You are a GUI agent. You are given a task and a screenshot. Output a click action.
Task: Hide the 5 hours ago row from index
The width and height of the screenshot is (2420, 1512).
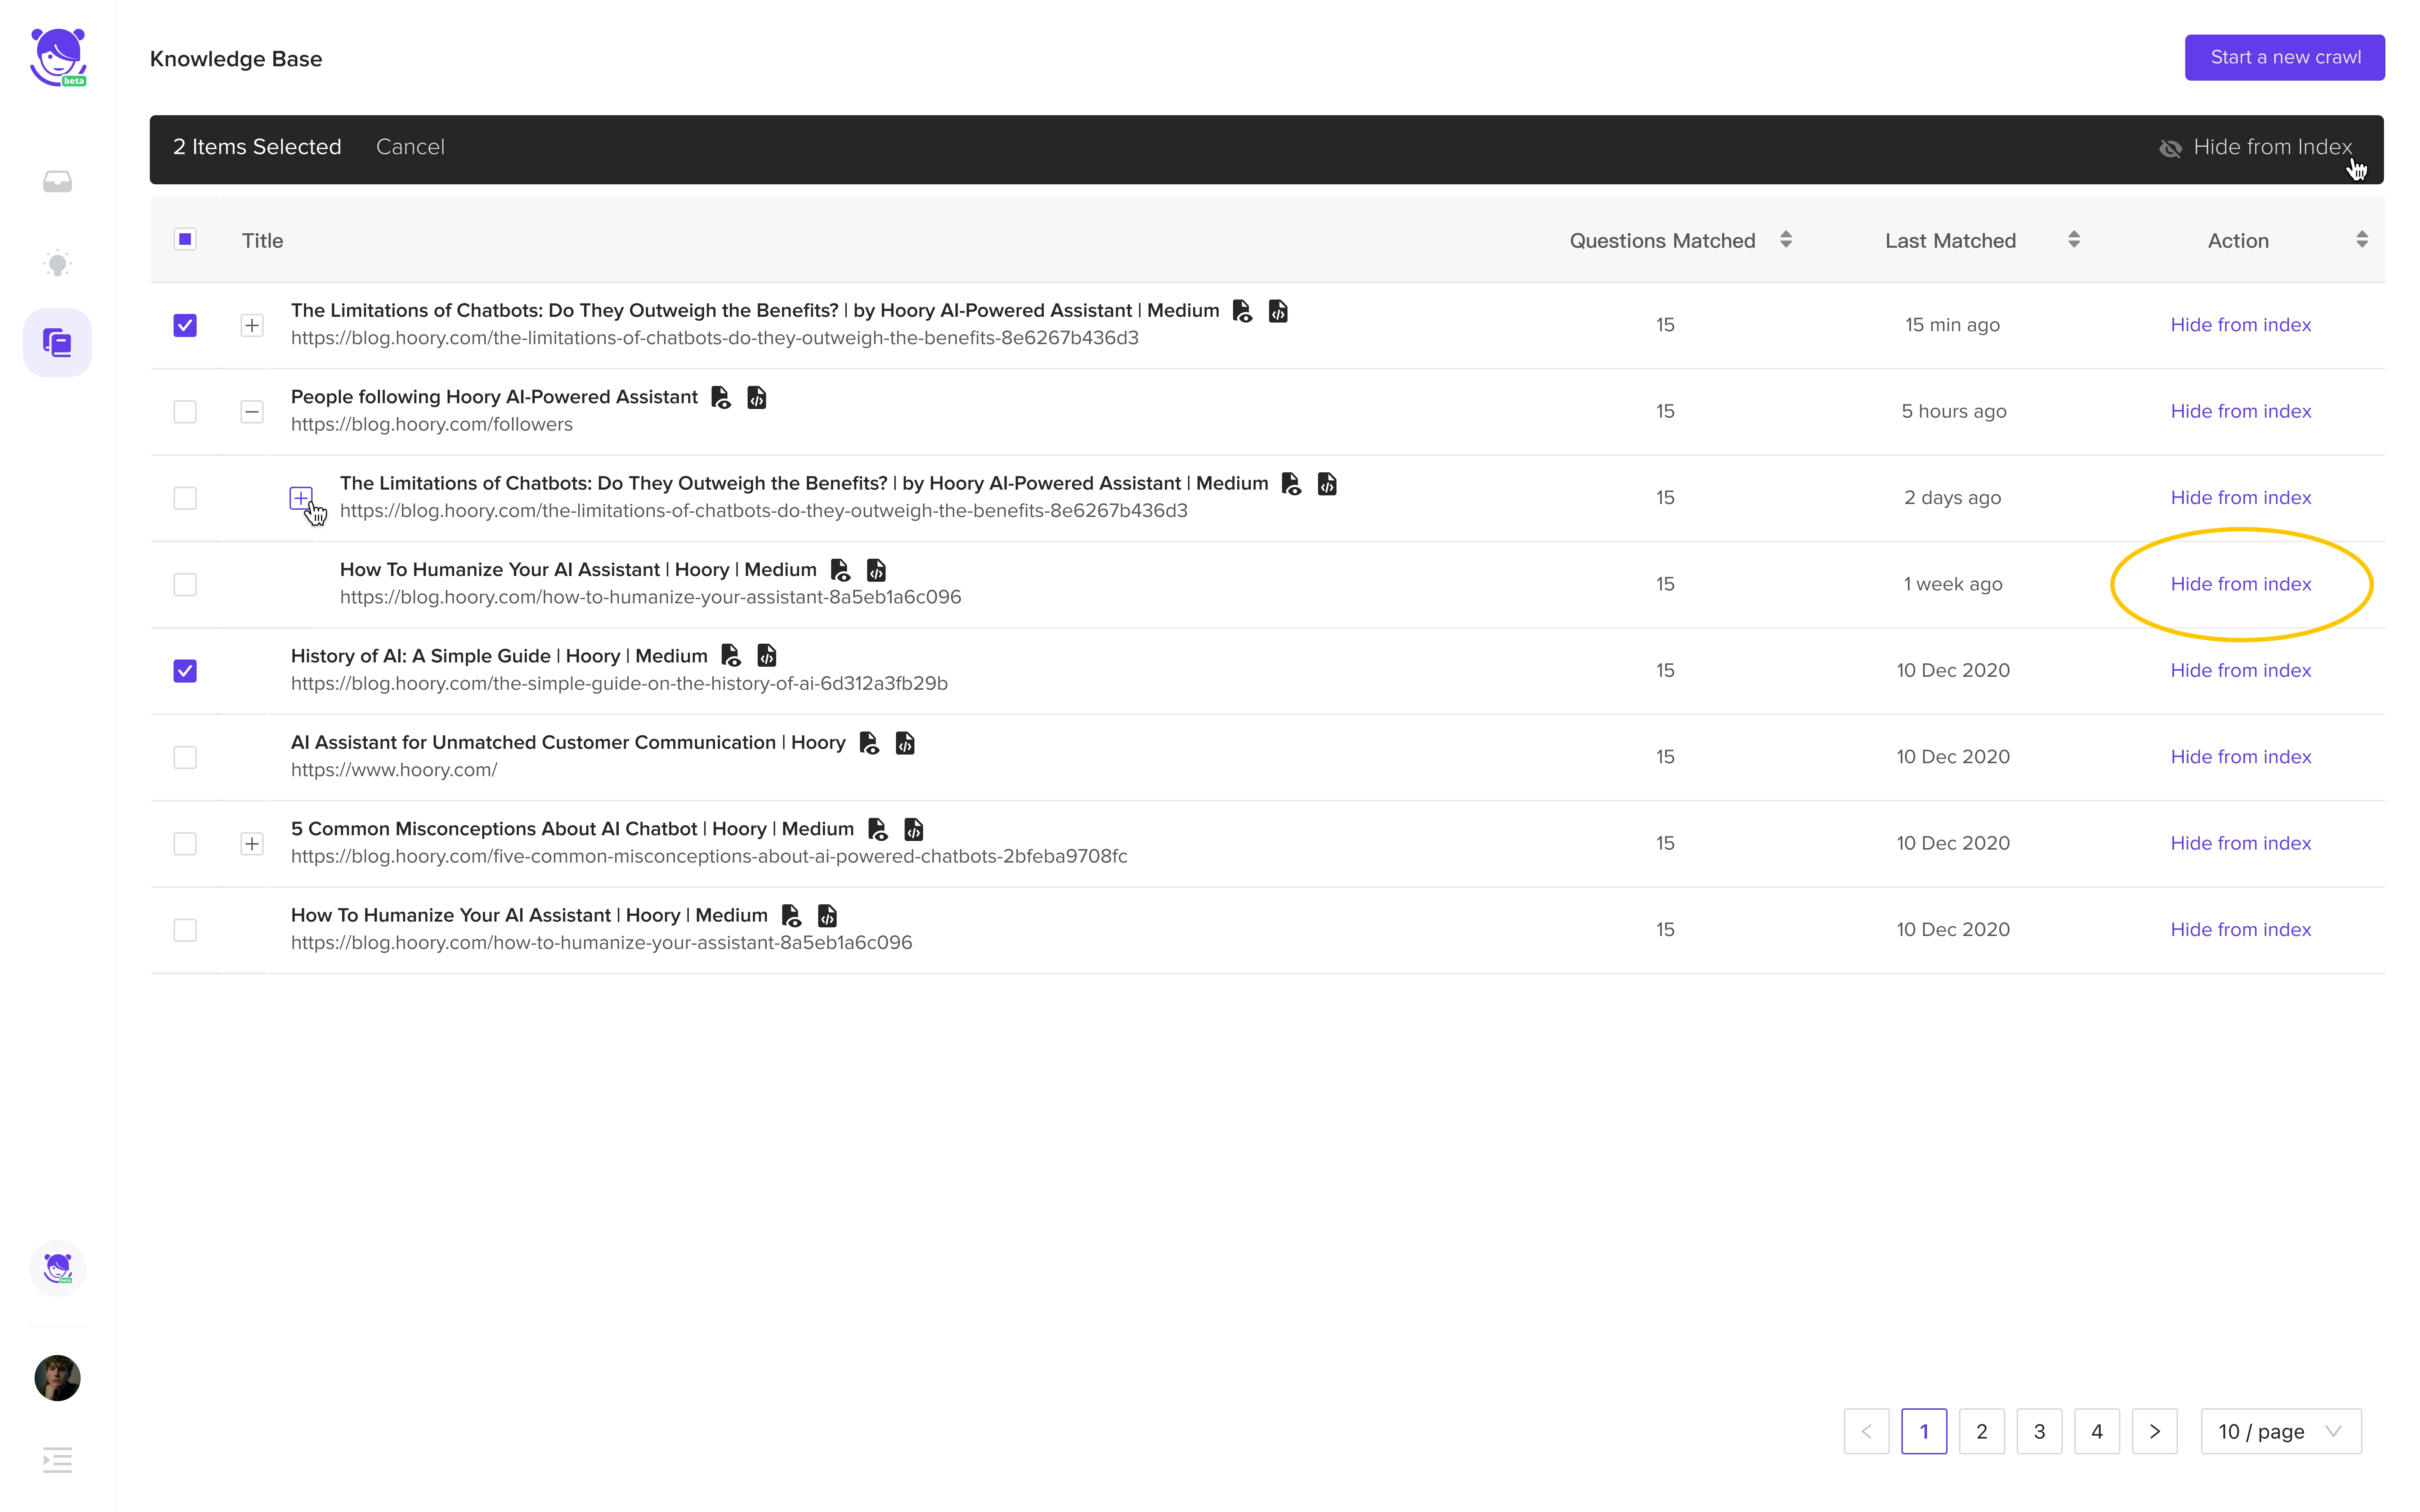[x=2241, y=411]
